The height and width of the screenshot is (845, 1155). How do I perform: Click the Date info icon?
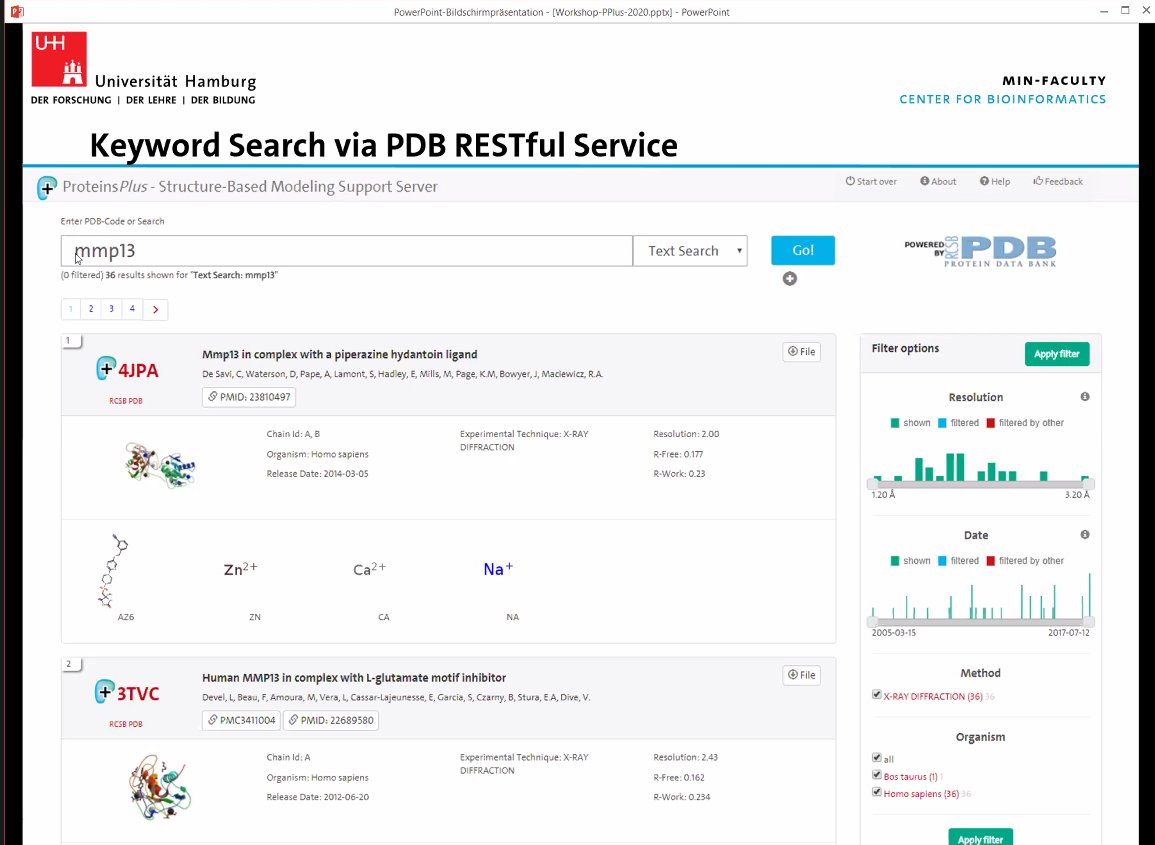1085,535
